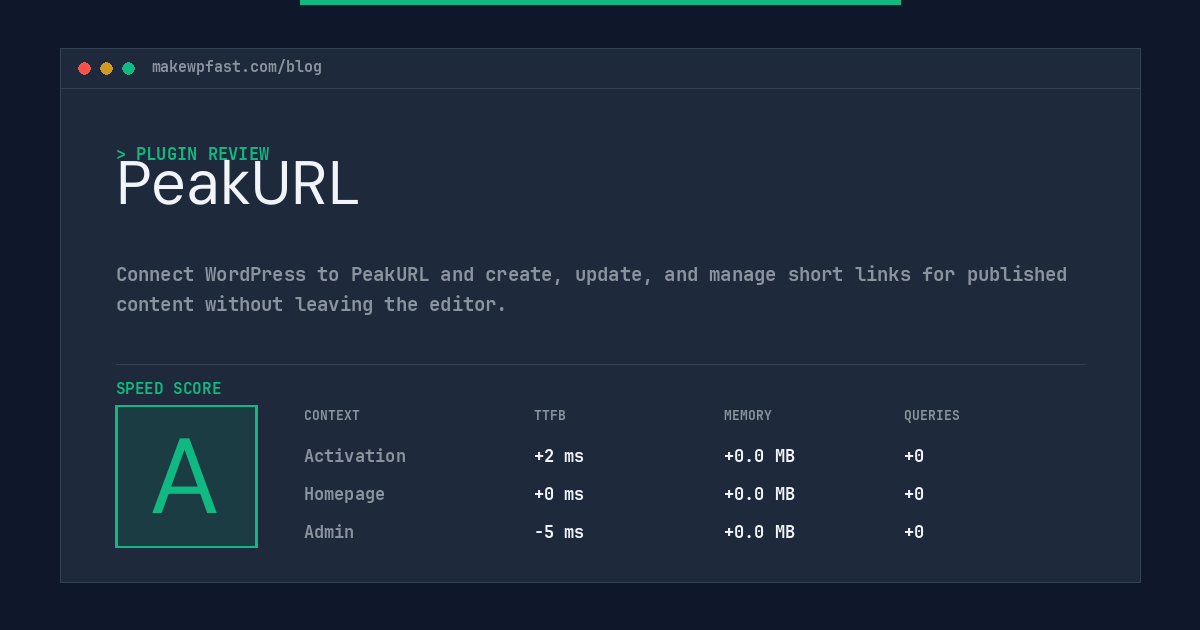Click Homepage TTFB value +0 ms
Viewport: 1200px width, 630px height.
click(559, 494)
